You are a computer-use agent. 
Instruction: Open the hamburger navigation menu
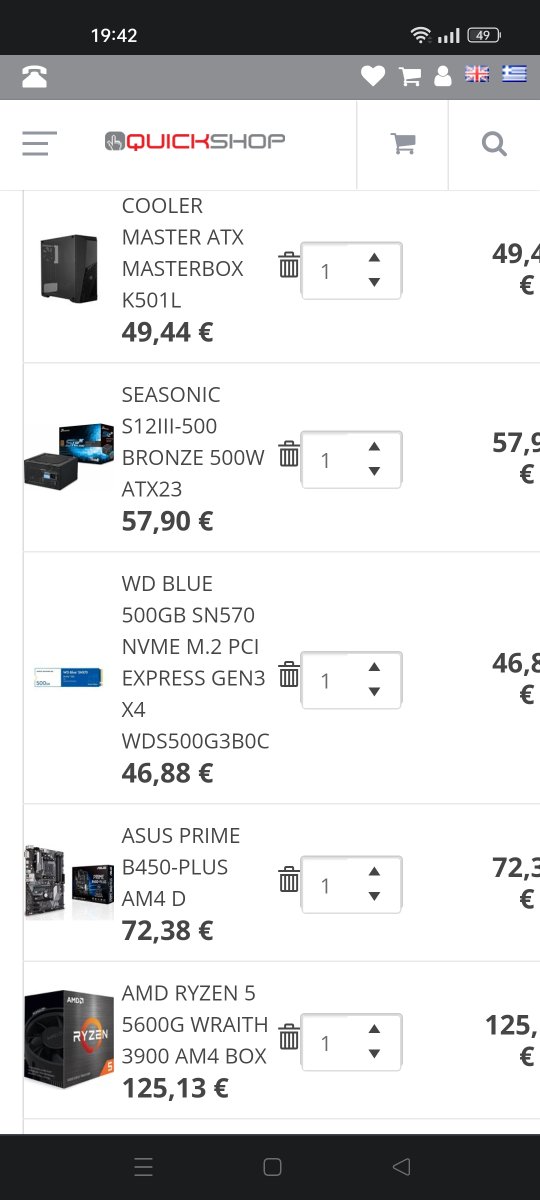39,144
